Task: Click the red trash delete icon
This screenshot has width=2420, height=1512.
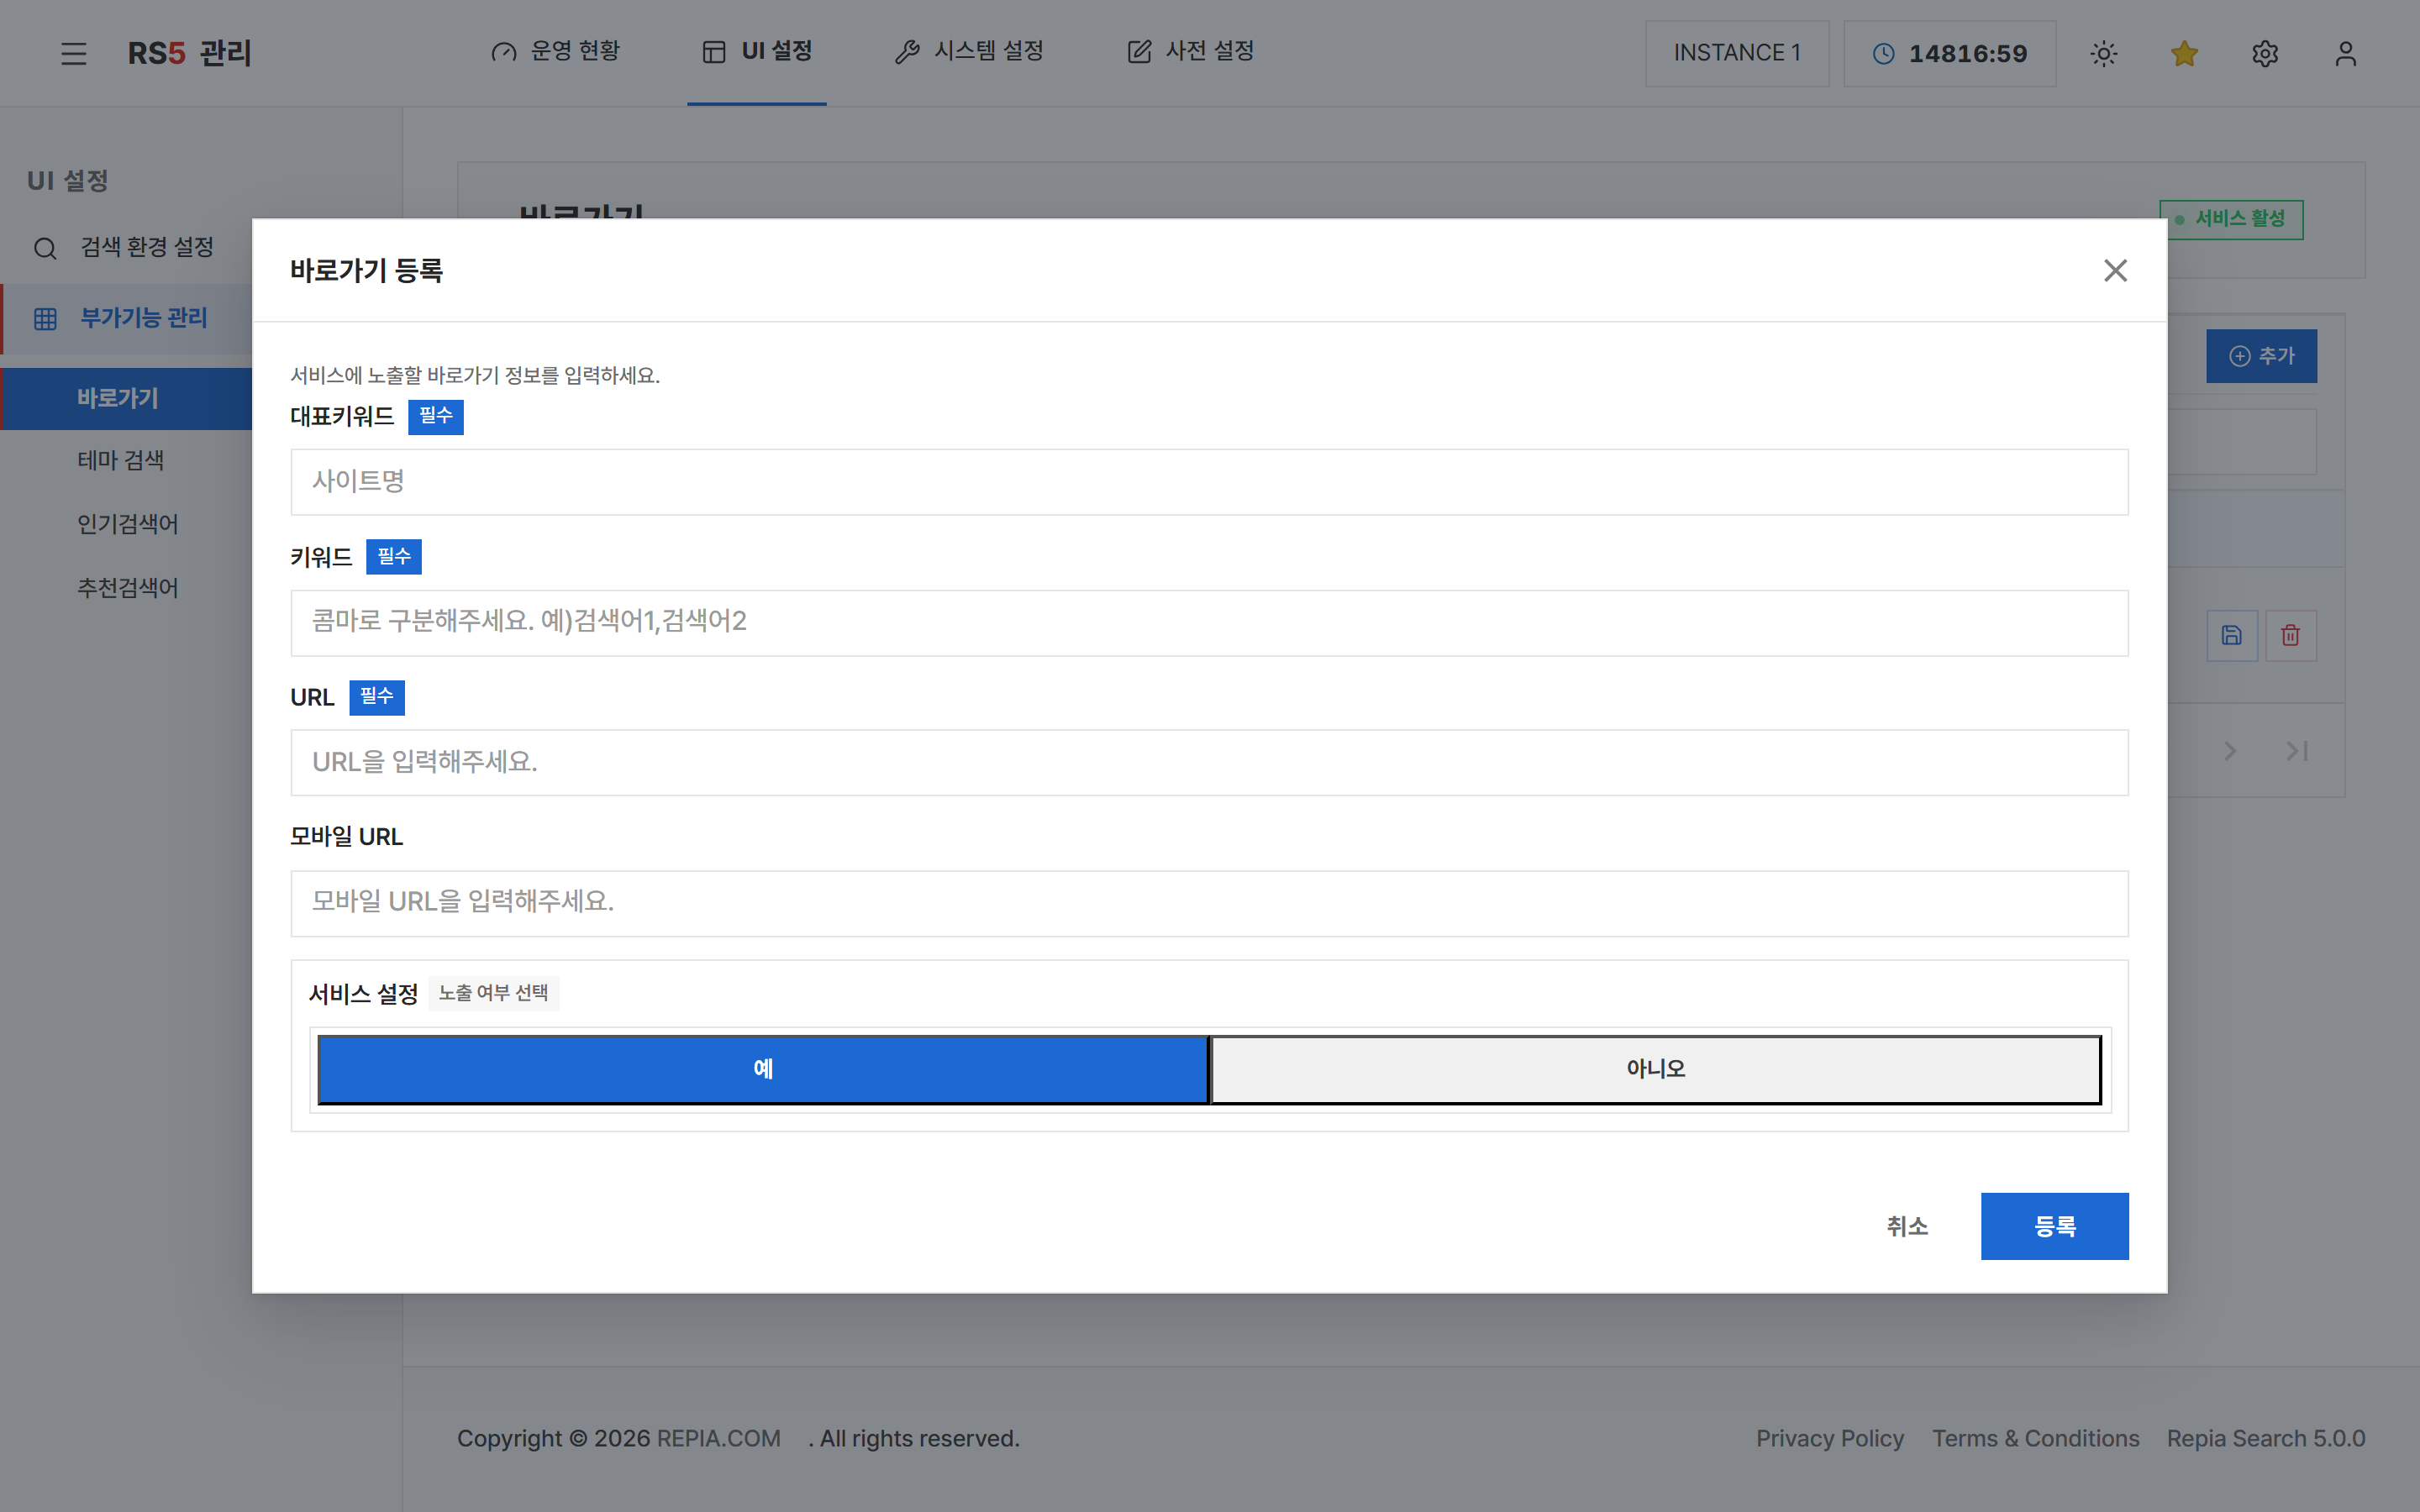Action: [2291, 635]
